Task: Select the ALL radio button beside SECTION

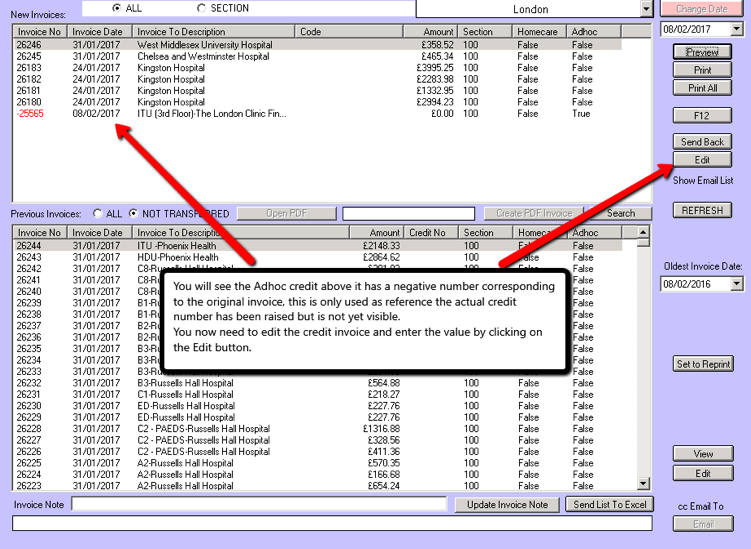Action: point(117,8)
